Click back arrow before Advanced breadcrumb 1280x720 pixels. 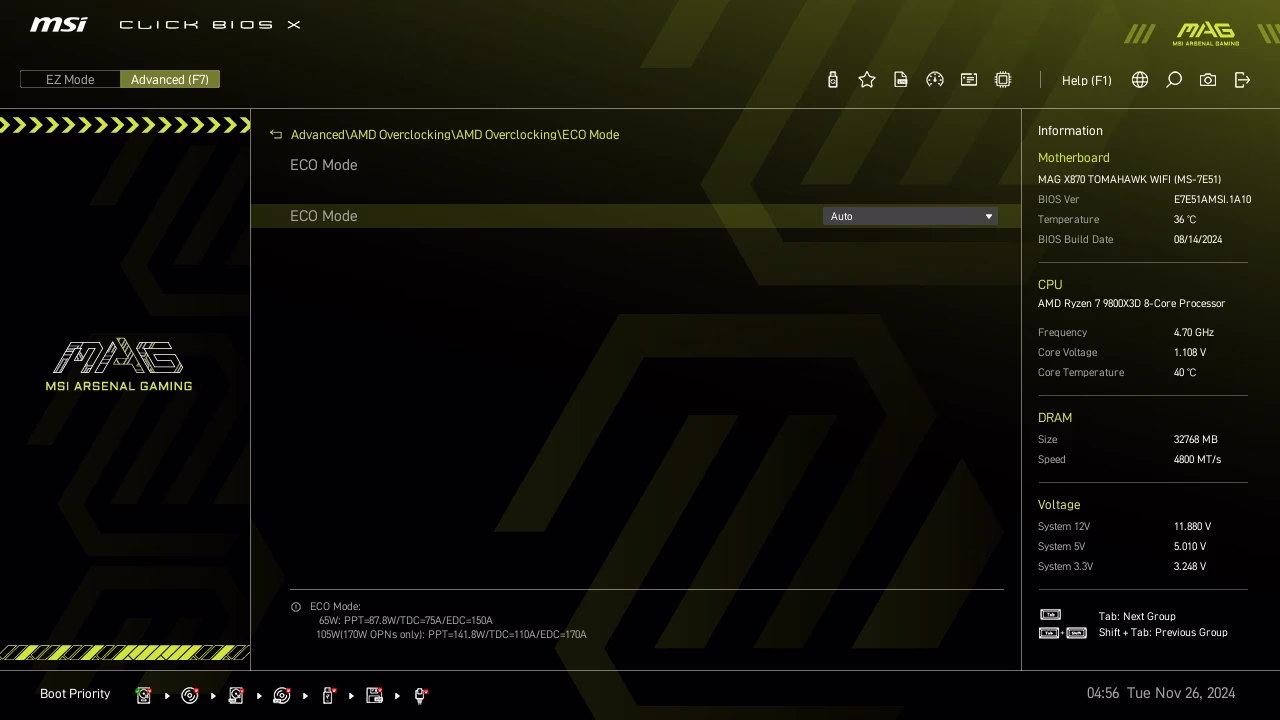pyautogui.click(x=276, y=134)
